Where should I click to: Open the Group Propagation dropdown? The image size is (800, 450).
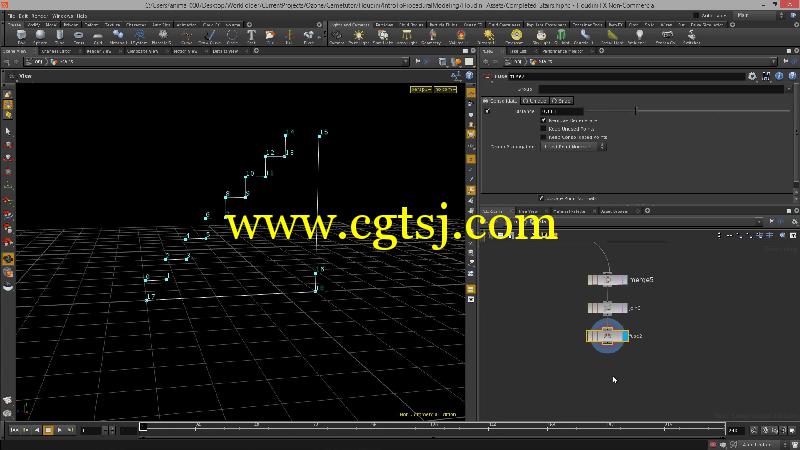click(x=573, y=146)
